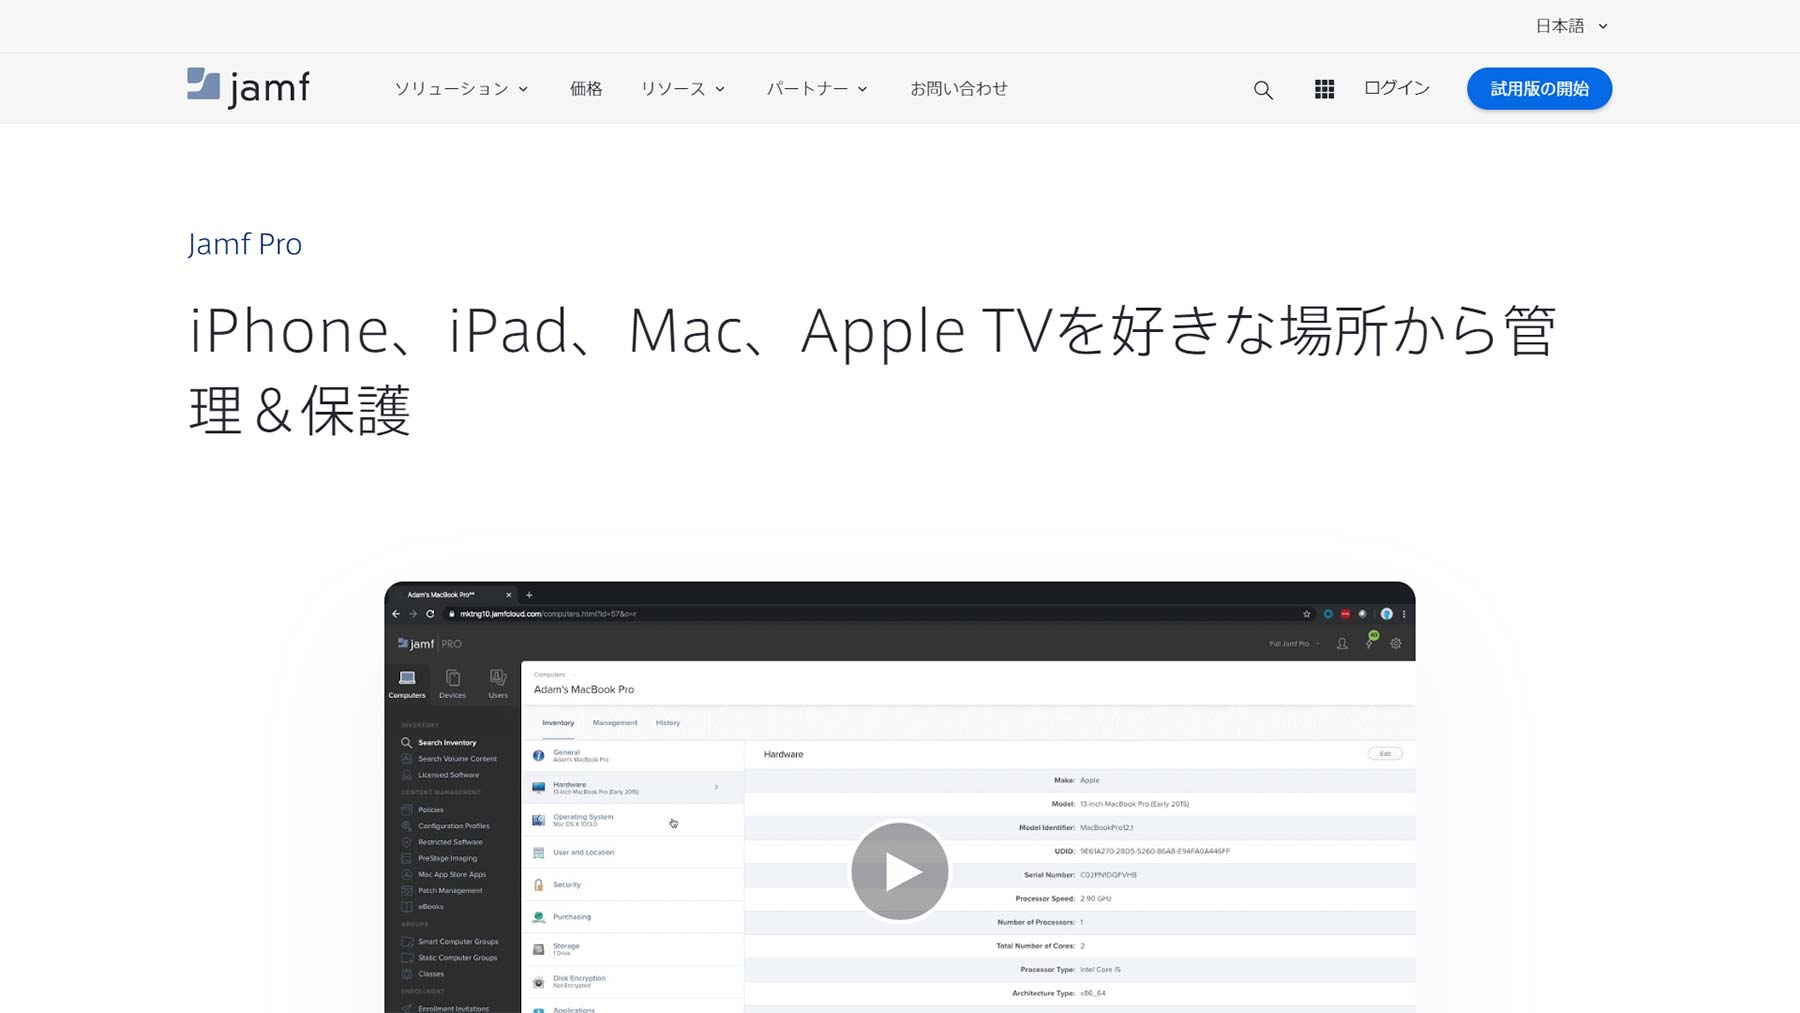
Task: Open the user account icon in Jamf Pro
Action: pos(1342,644)
